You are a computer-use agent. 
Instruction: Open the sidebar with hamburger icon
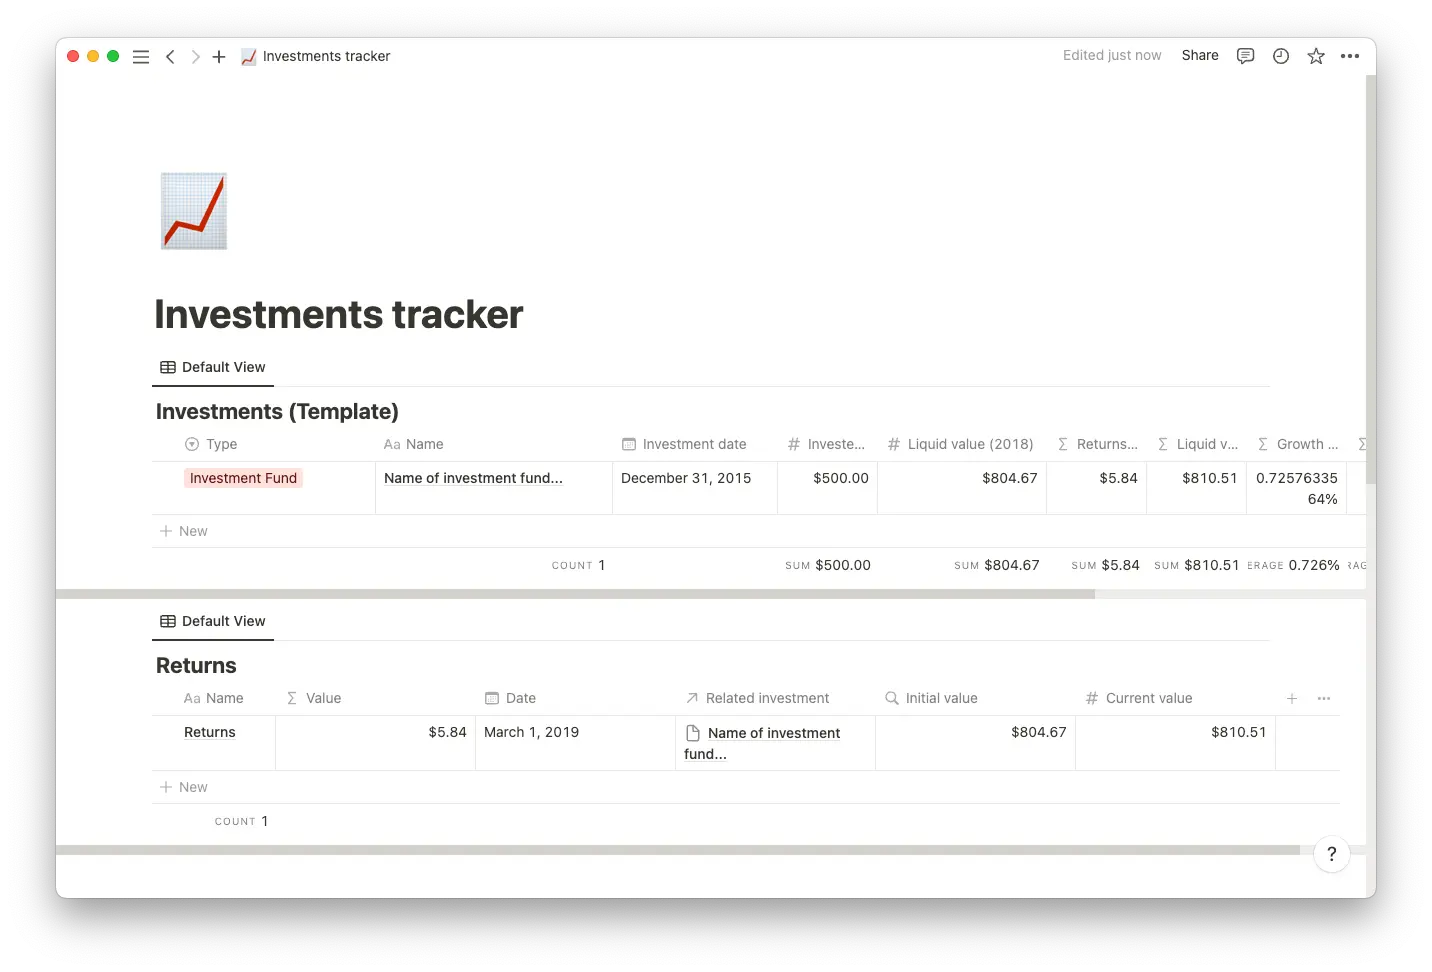(141, 56)
